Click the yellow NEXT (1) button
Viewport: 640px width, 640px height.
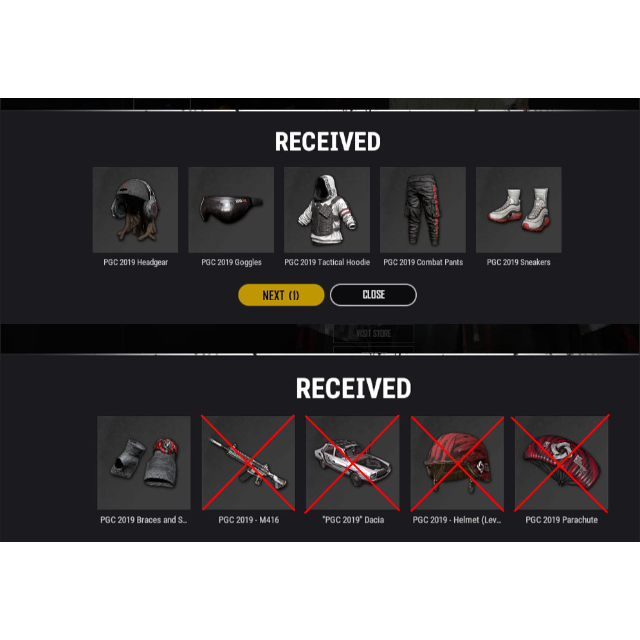(281, 295)
